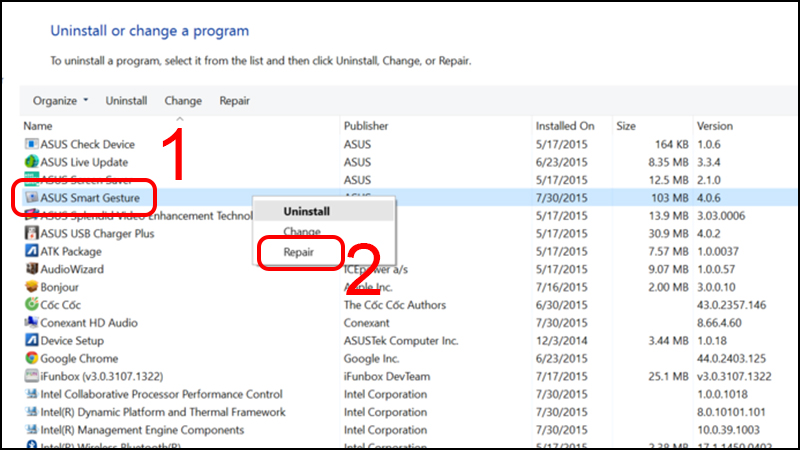Click the install date 12/3/2014

pyautogui.click(x=561, y=341)
